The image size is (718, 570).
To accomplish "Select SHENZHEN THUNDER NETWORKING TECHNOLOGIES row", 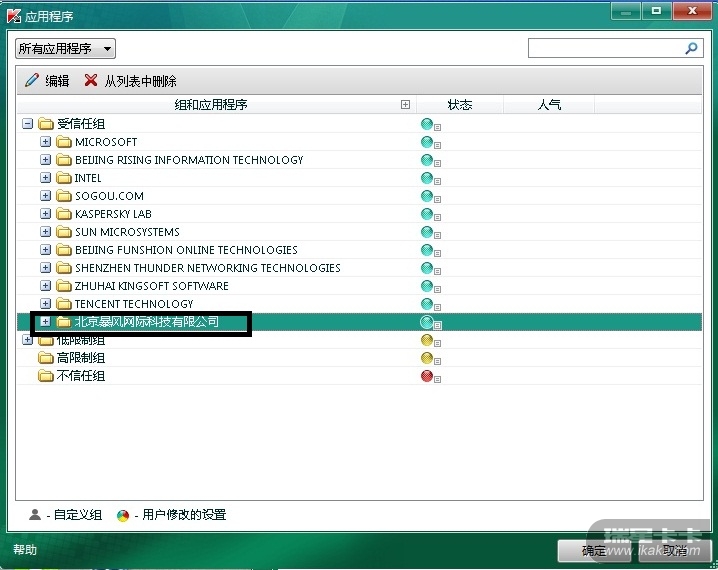I will (x=359, y=268).
